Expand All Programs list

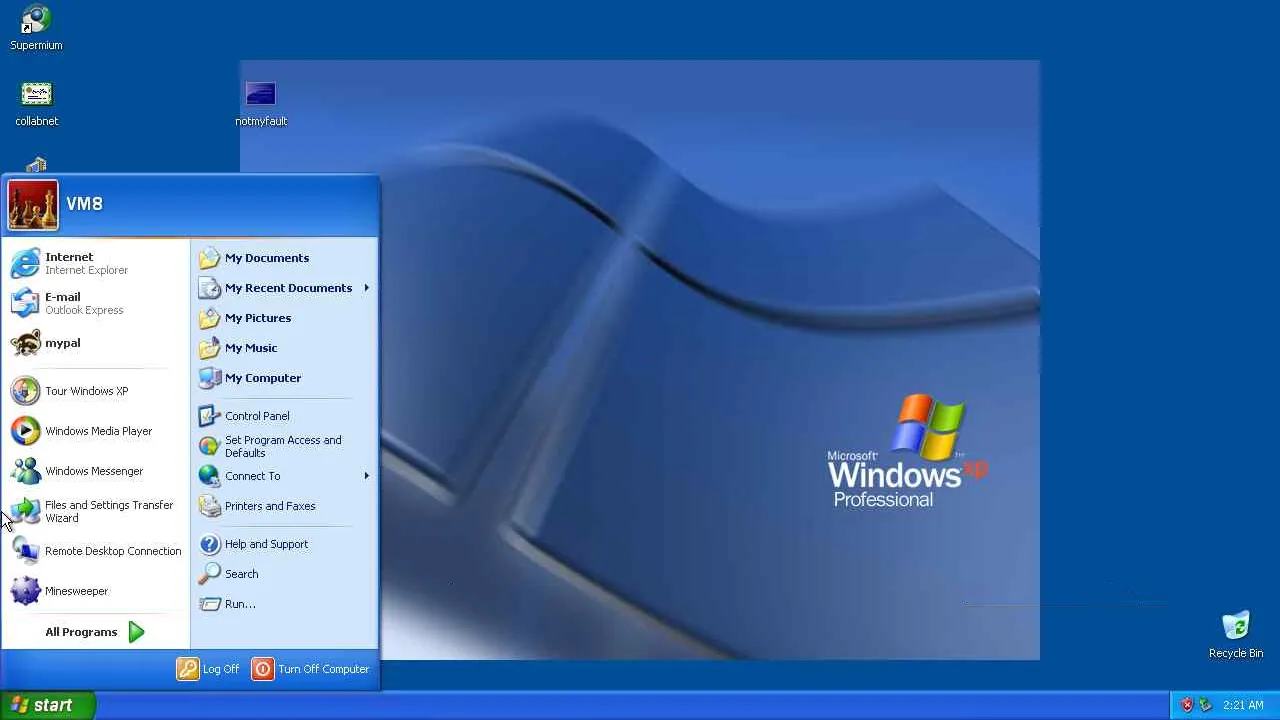(x=95, y=632)
